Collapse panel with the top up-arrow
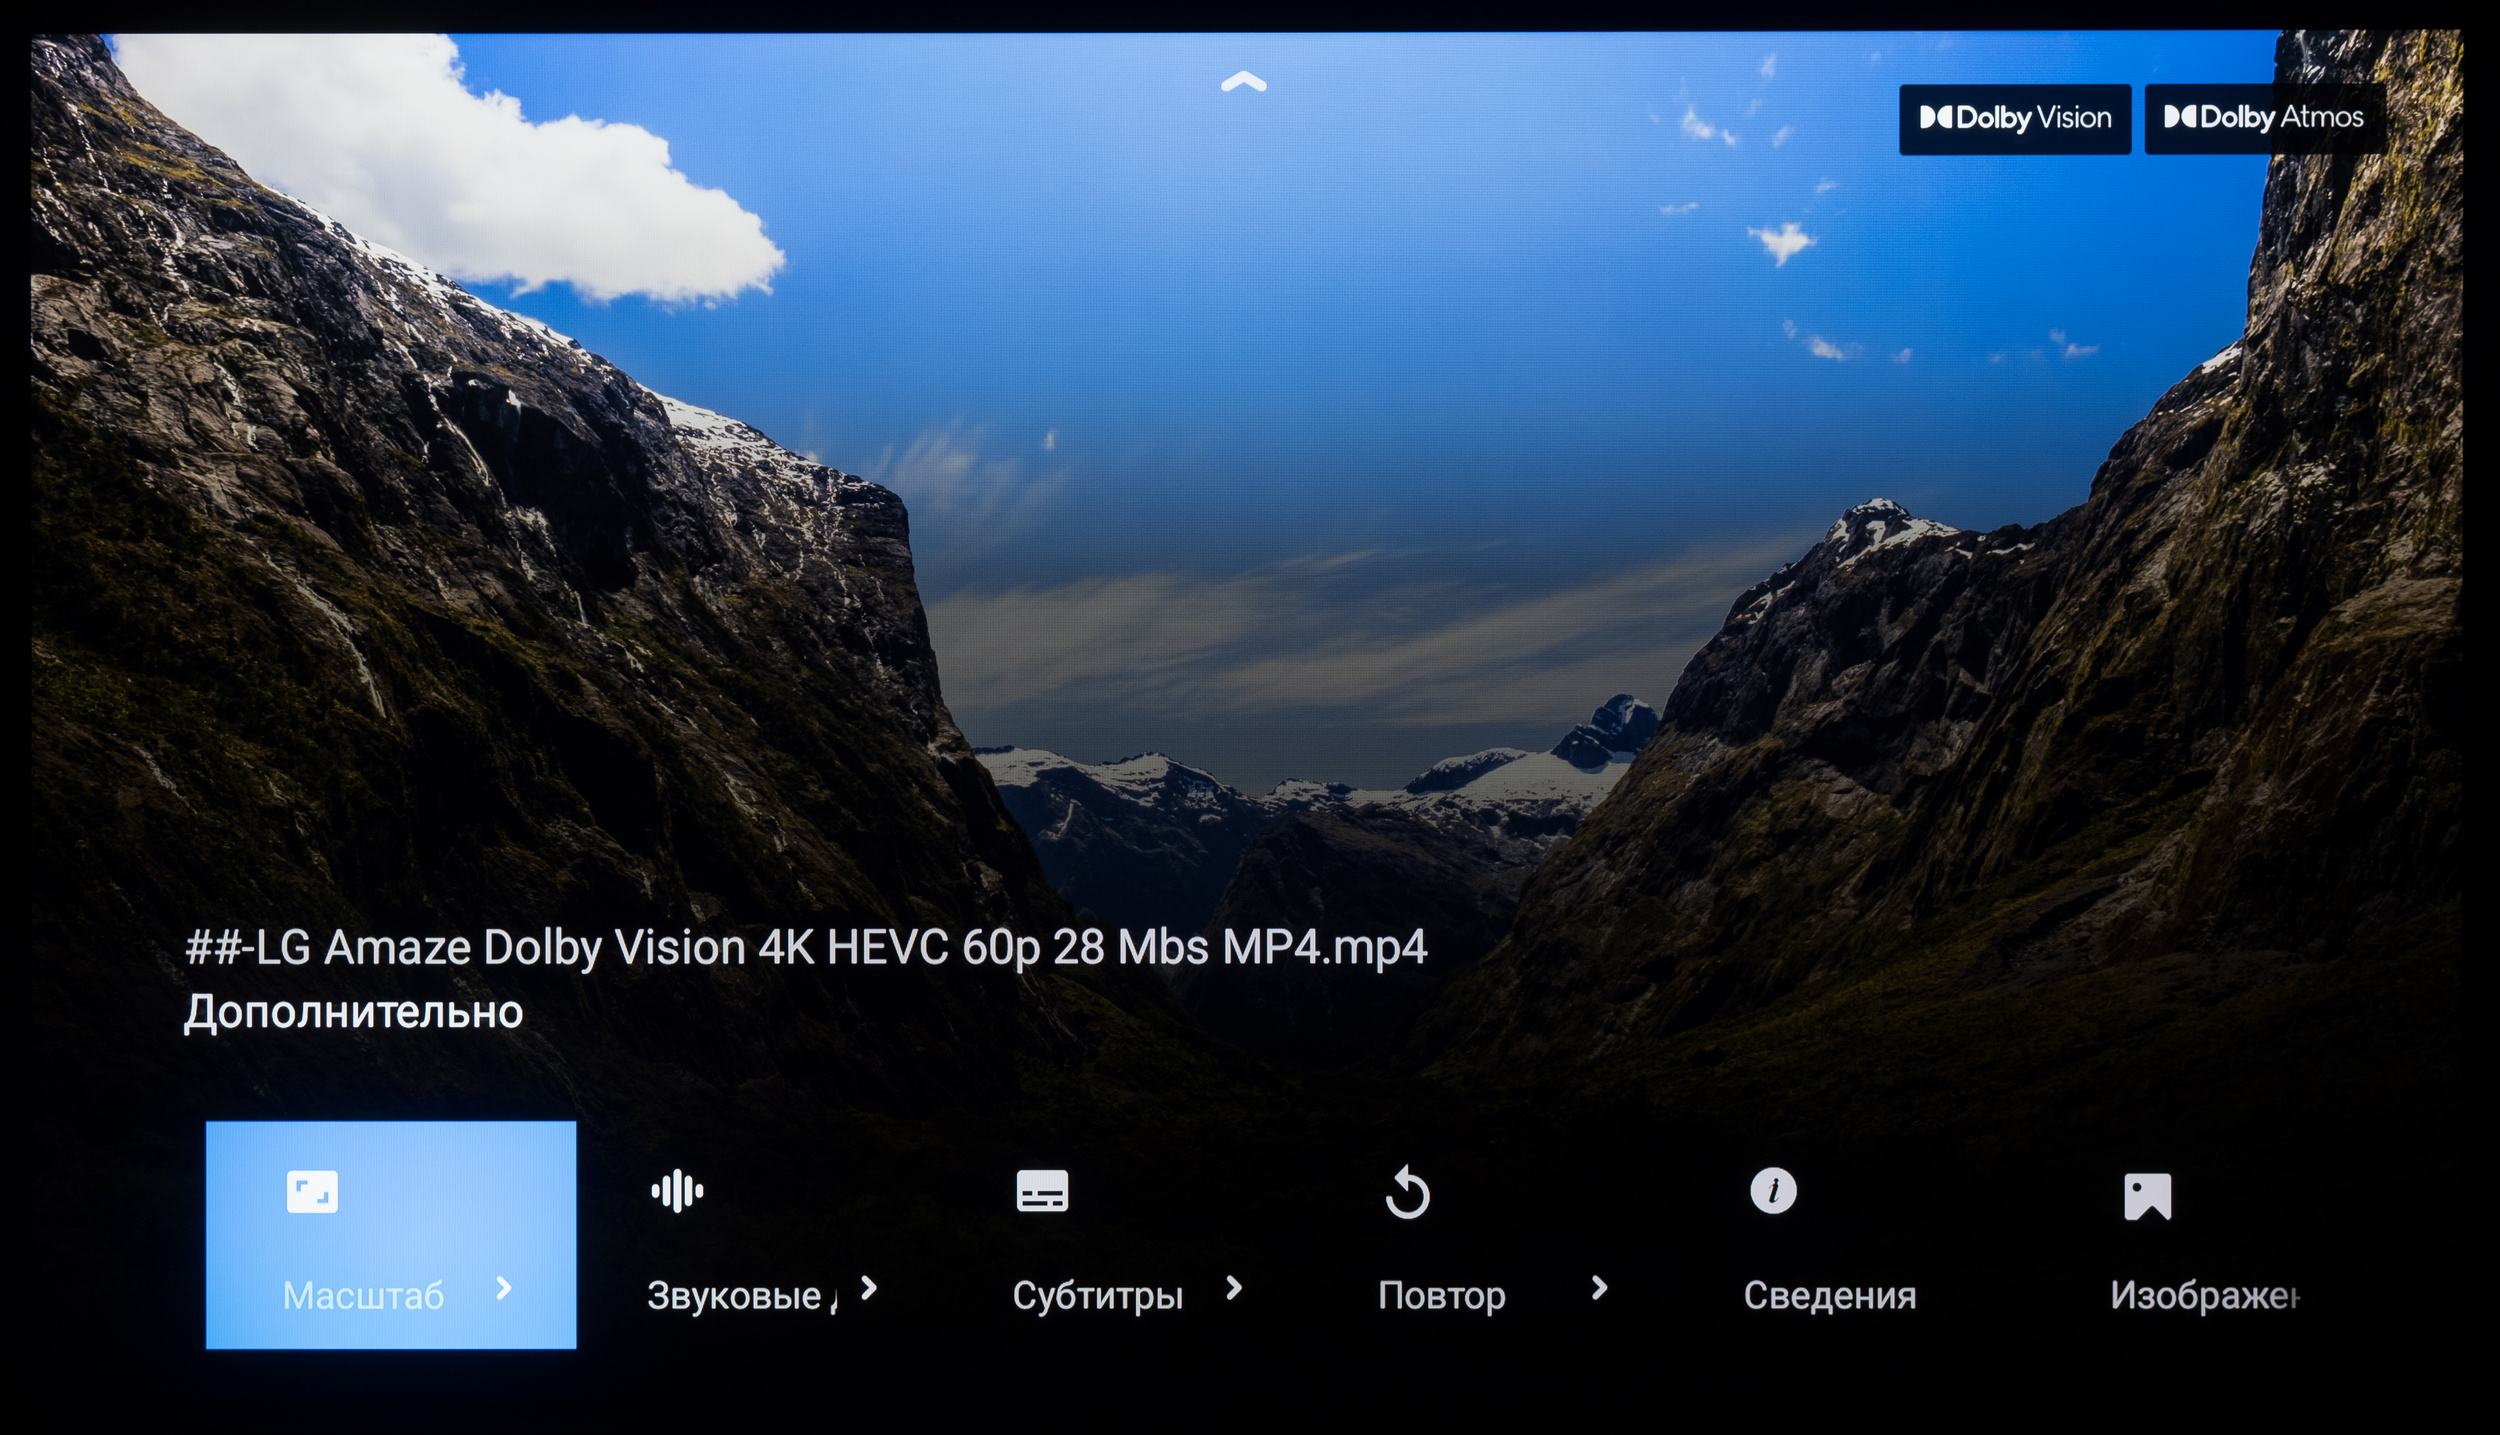This screenshot has height=1435, width=2500. [x=1243, y=82]
